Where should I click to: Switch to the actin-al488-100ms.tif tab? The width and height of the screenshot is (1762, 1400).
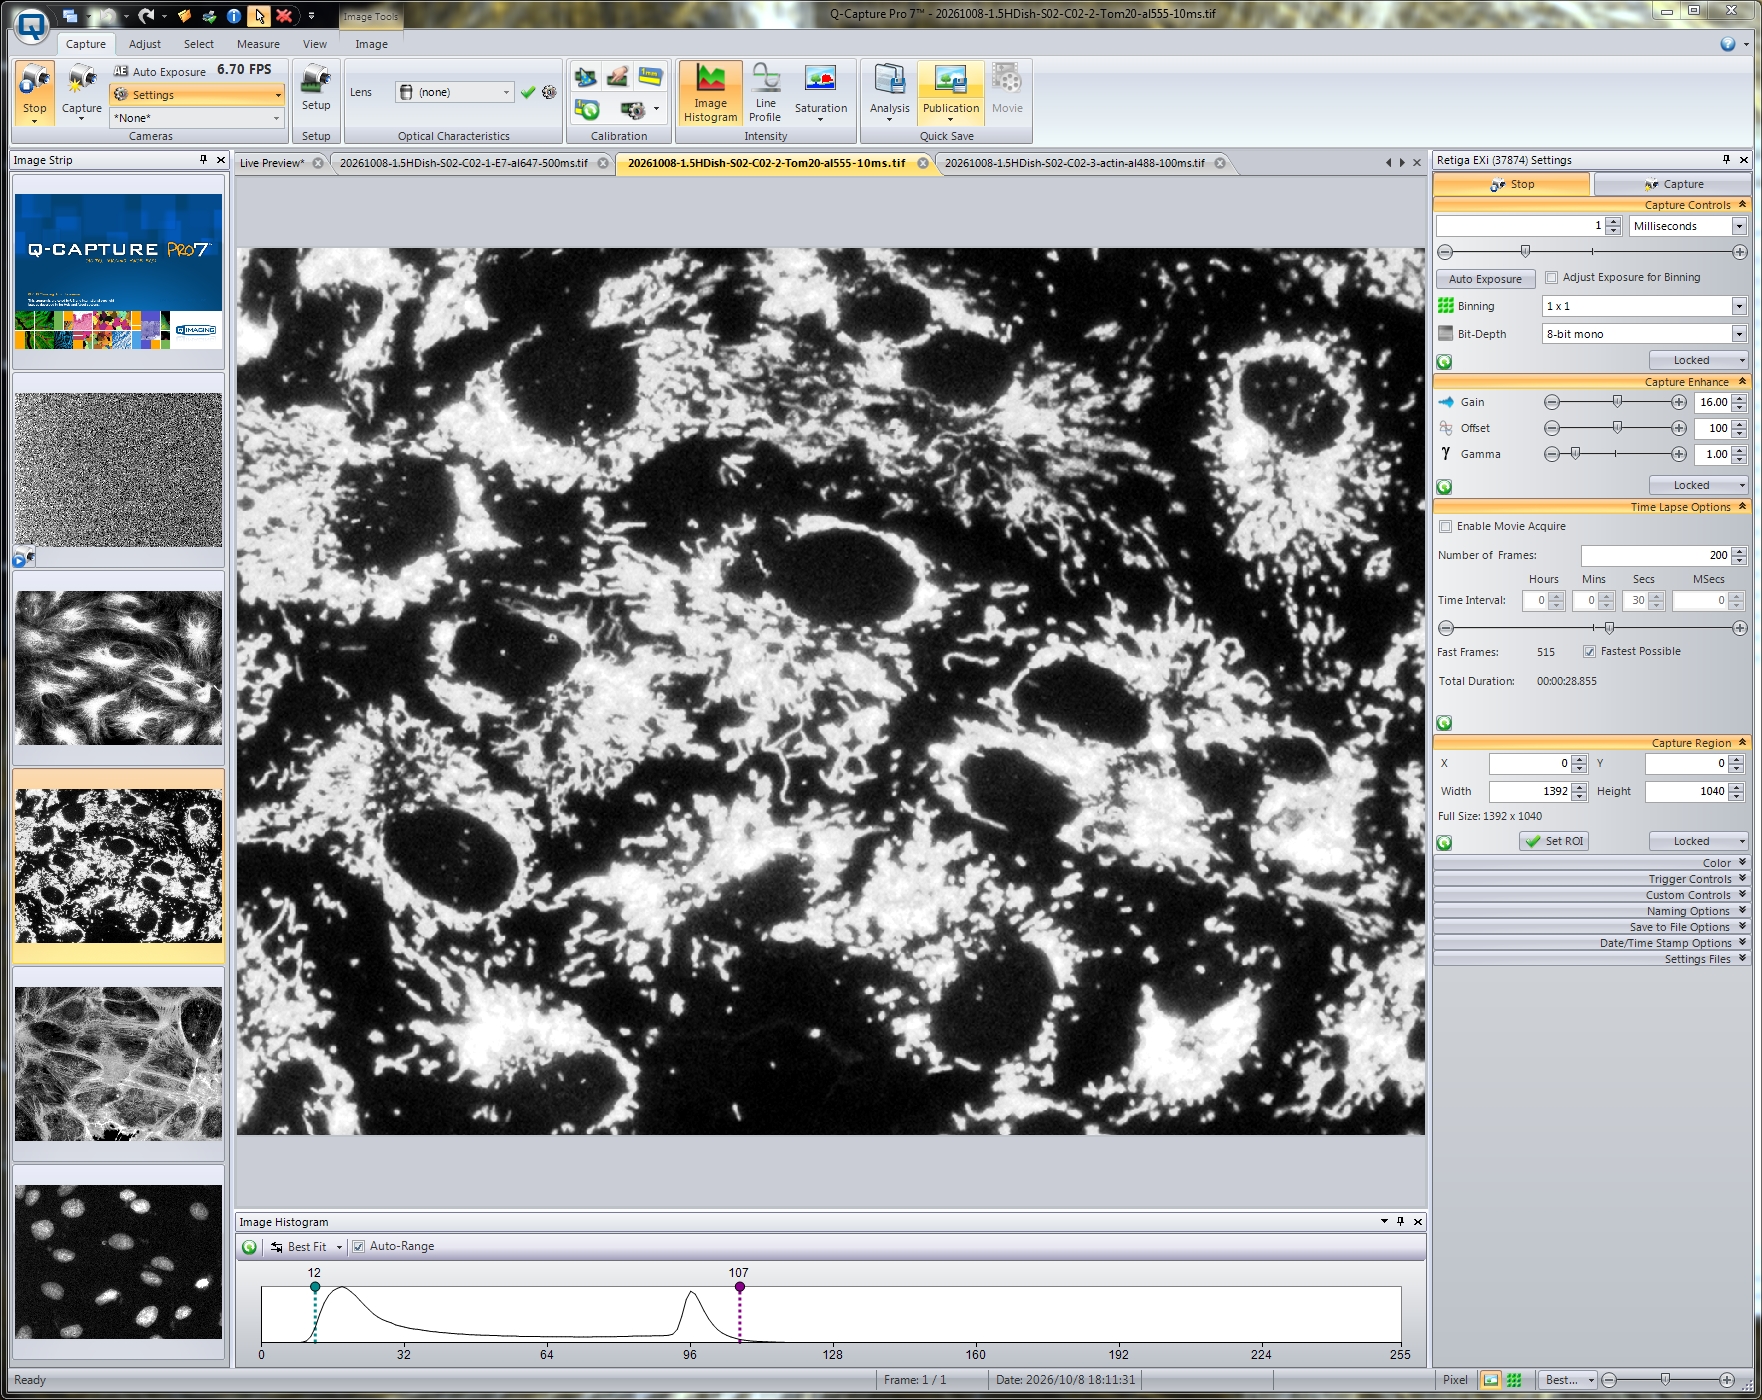1075,163
